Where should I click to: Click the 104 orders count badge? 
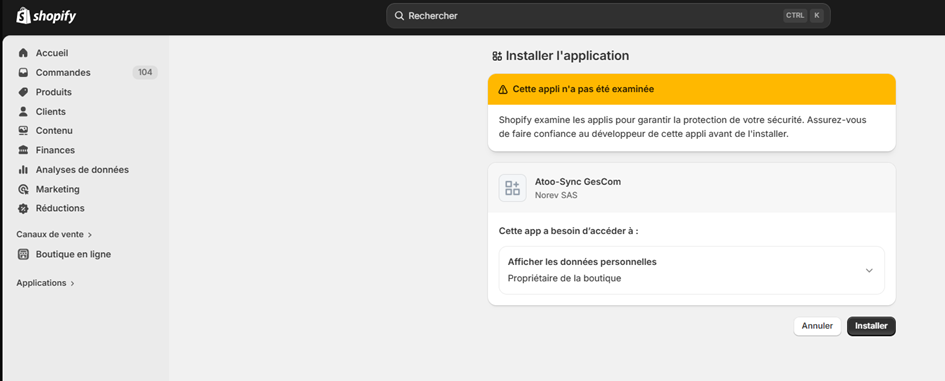pos(145,72)
